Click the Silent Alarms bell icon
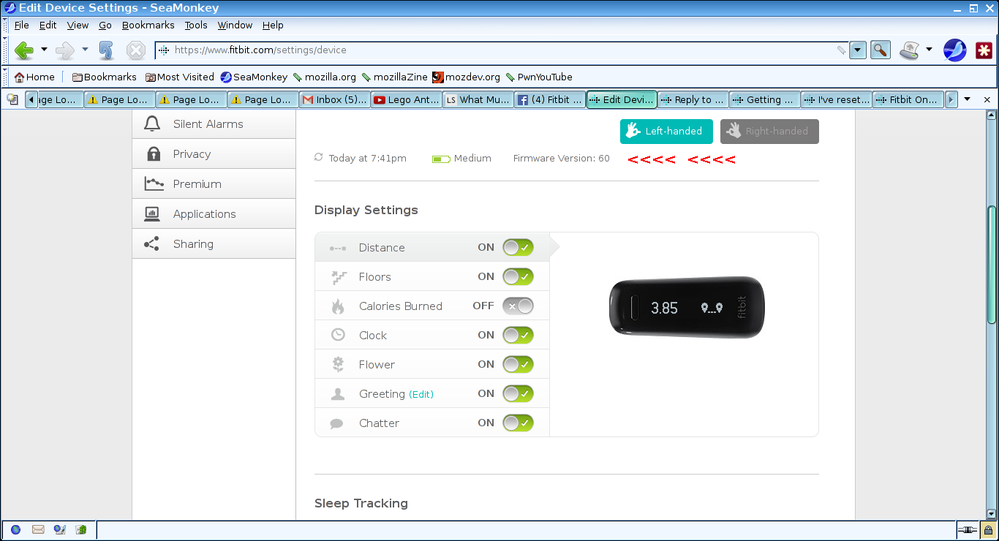This screenshot has width=999, height=541. [x=152, y=124]
